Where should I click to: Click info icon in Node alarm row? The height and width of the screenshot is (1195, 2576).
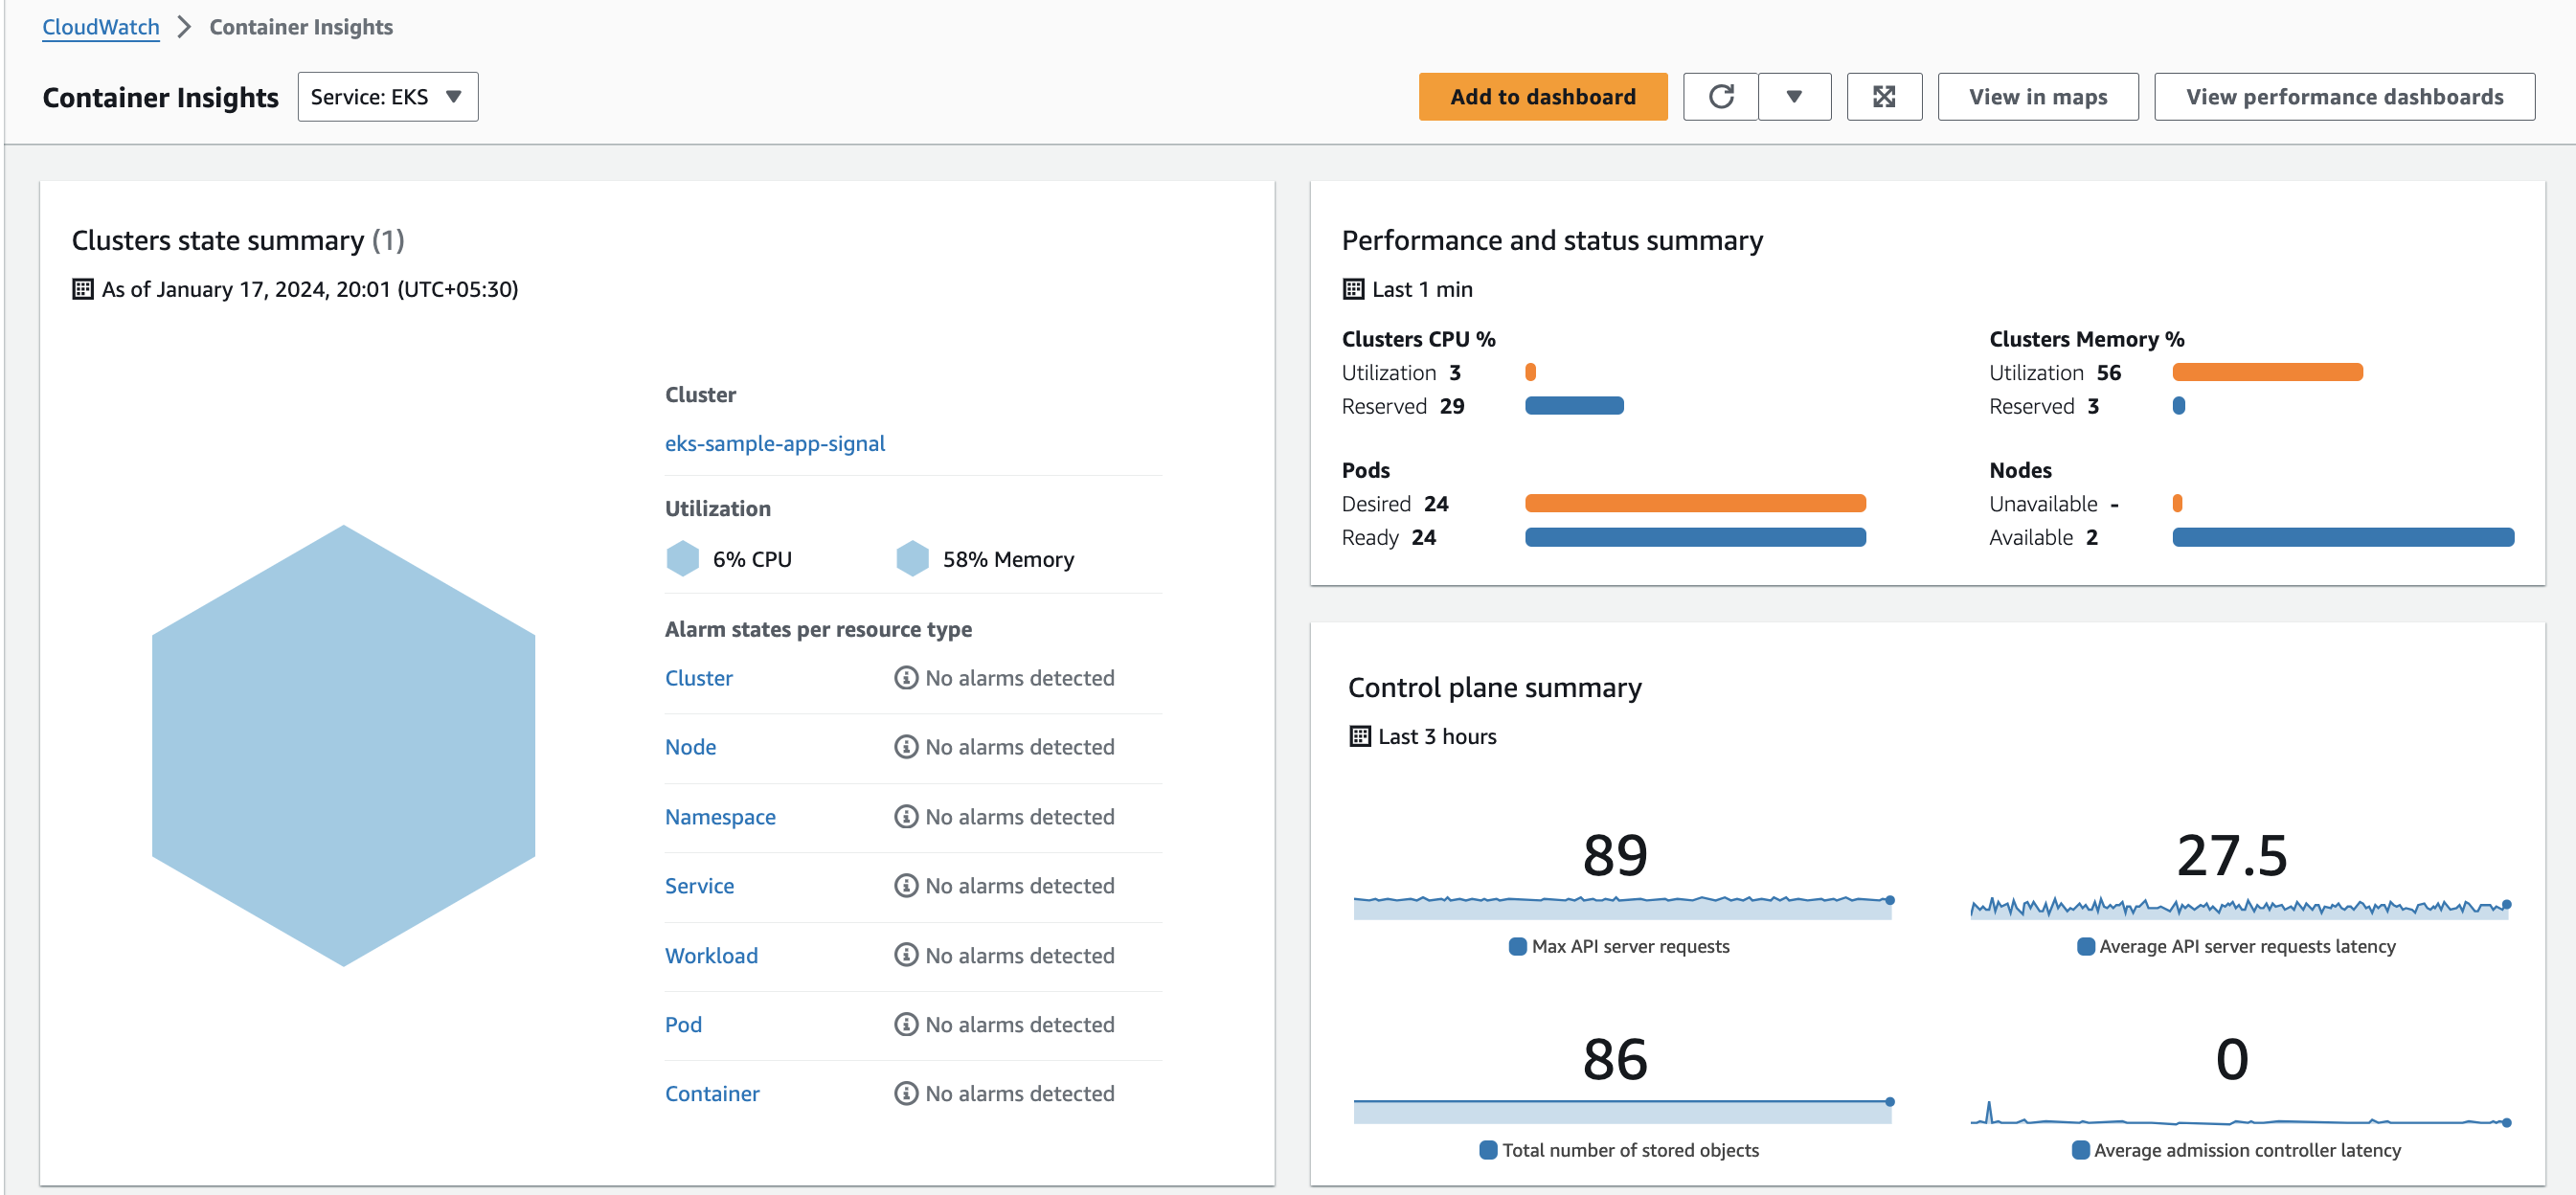(x=906, y=747)
